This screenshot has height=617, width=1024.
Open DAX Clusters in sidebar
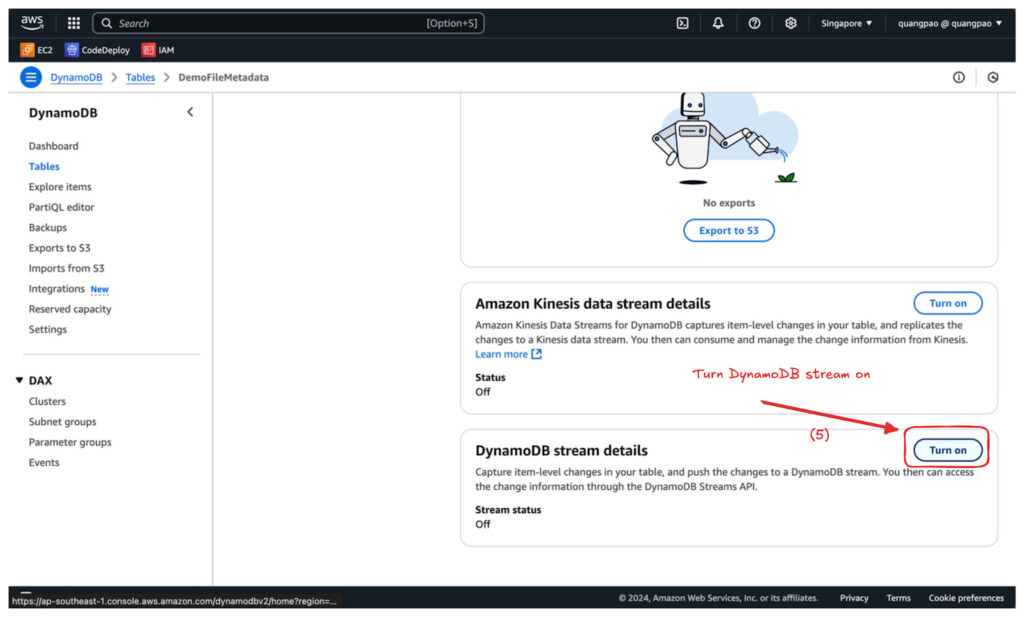coord(47,401)
